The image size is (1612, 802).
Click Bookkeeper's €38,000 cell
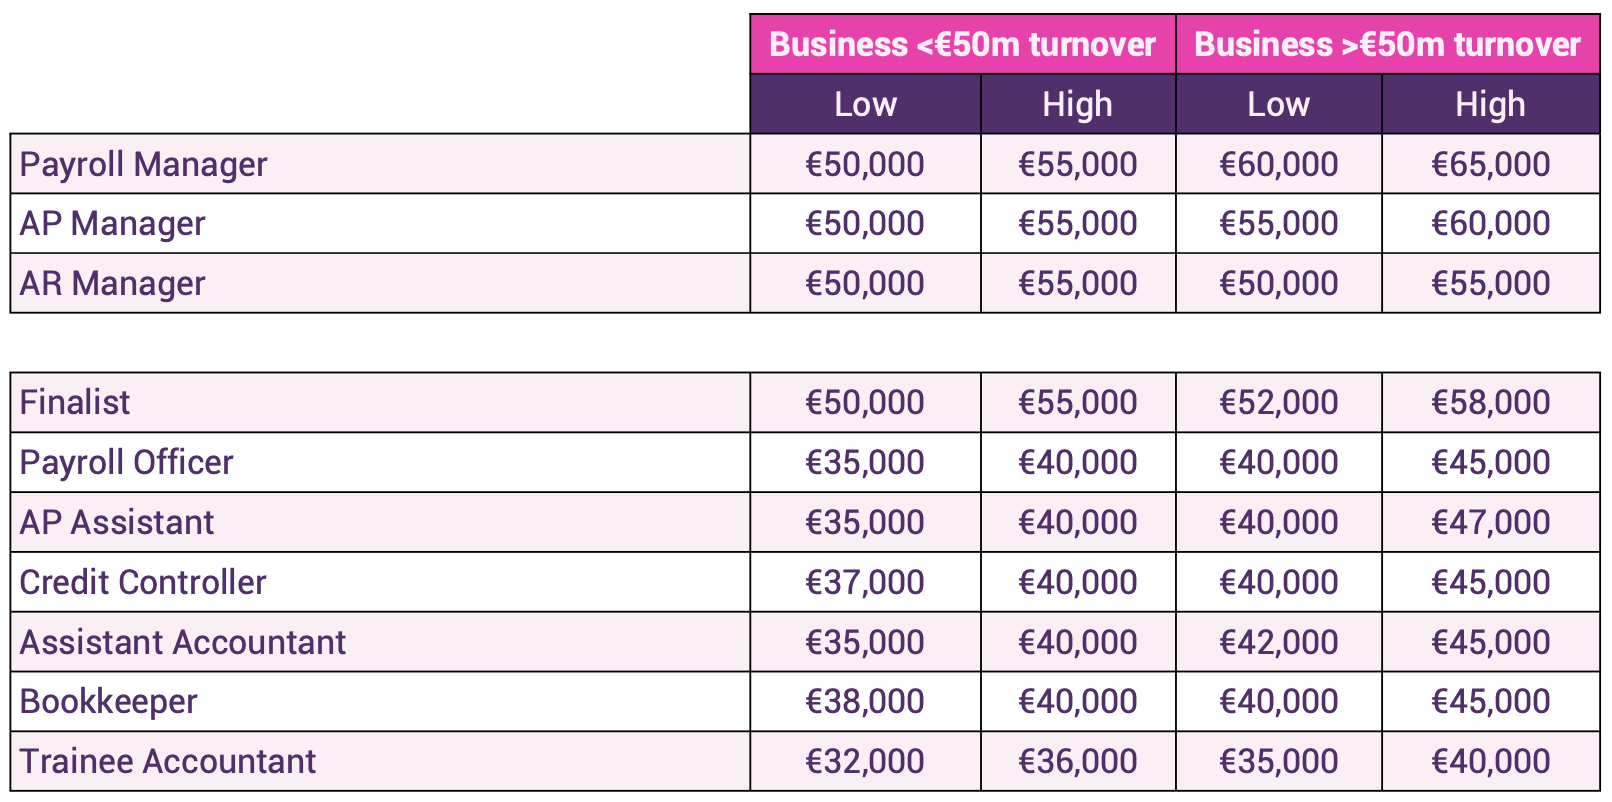click(865, 701)
